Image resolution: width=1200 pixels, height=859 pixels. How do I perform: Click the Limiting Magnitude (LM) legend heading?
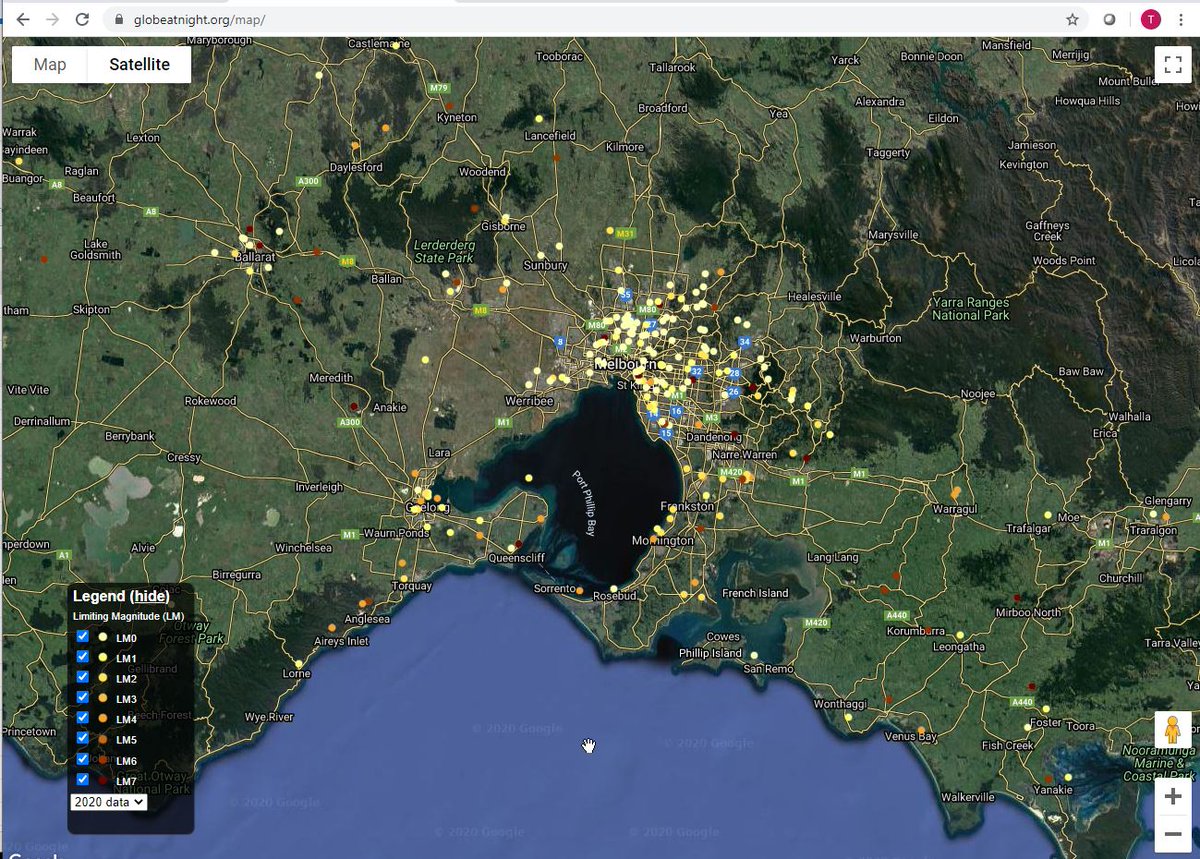[x=128, y=615]
